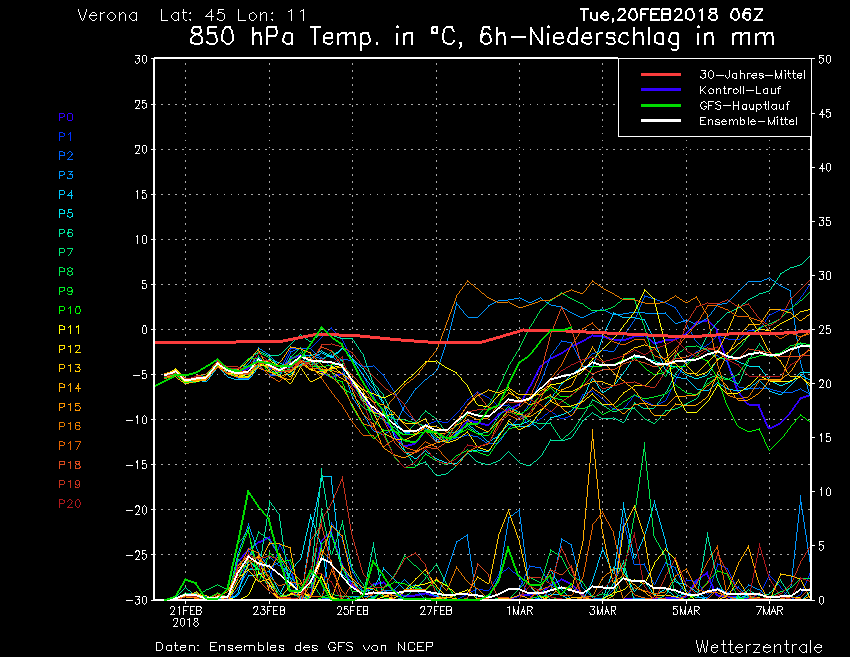Click the red 30-Jahres-Mittel legend line
This screenshot has width=850, height=657.
pyautogui.click(x=661, y=74)
